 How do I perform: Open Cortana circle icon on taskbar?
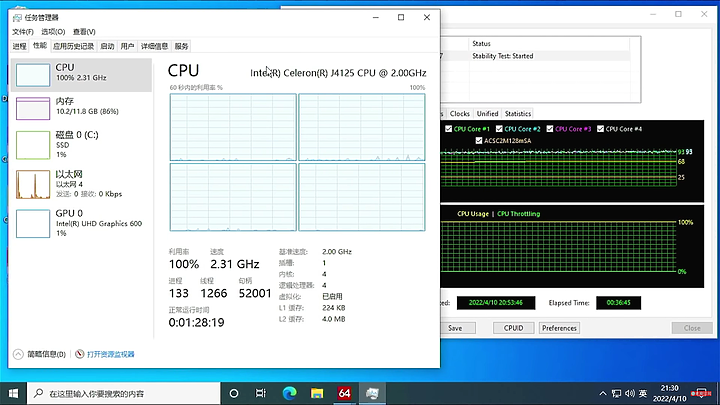[234, 394]
